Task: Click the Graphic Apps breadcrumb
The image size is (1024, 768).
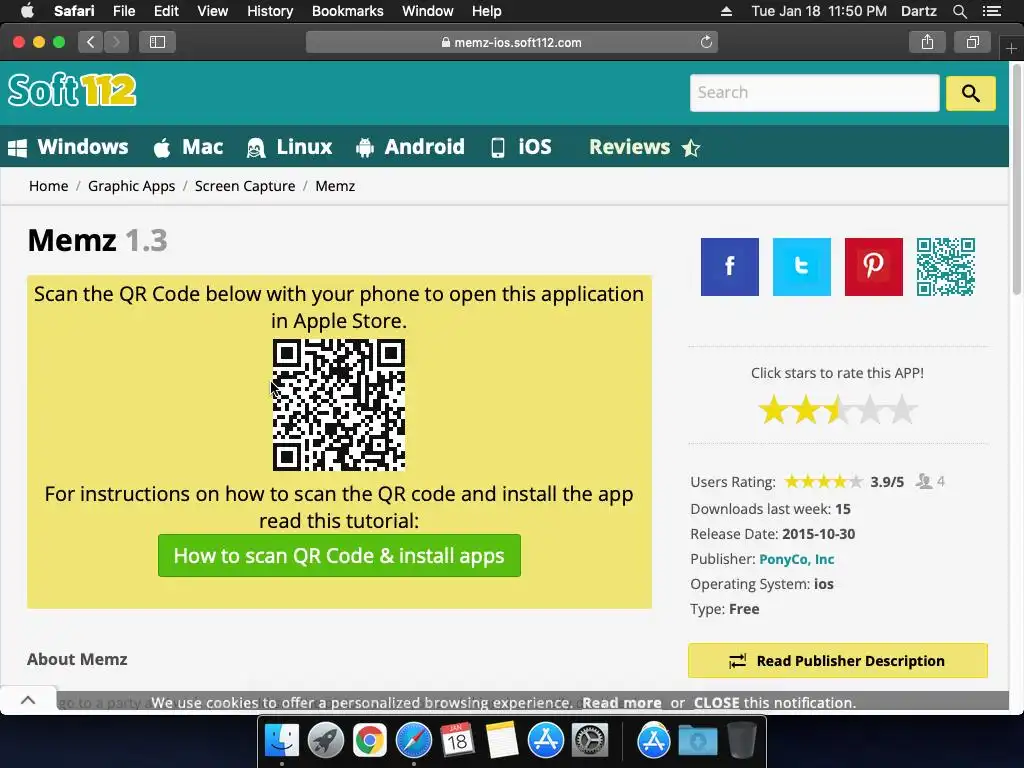Action: click(131, 186)
